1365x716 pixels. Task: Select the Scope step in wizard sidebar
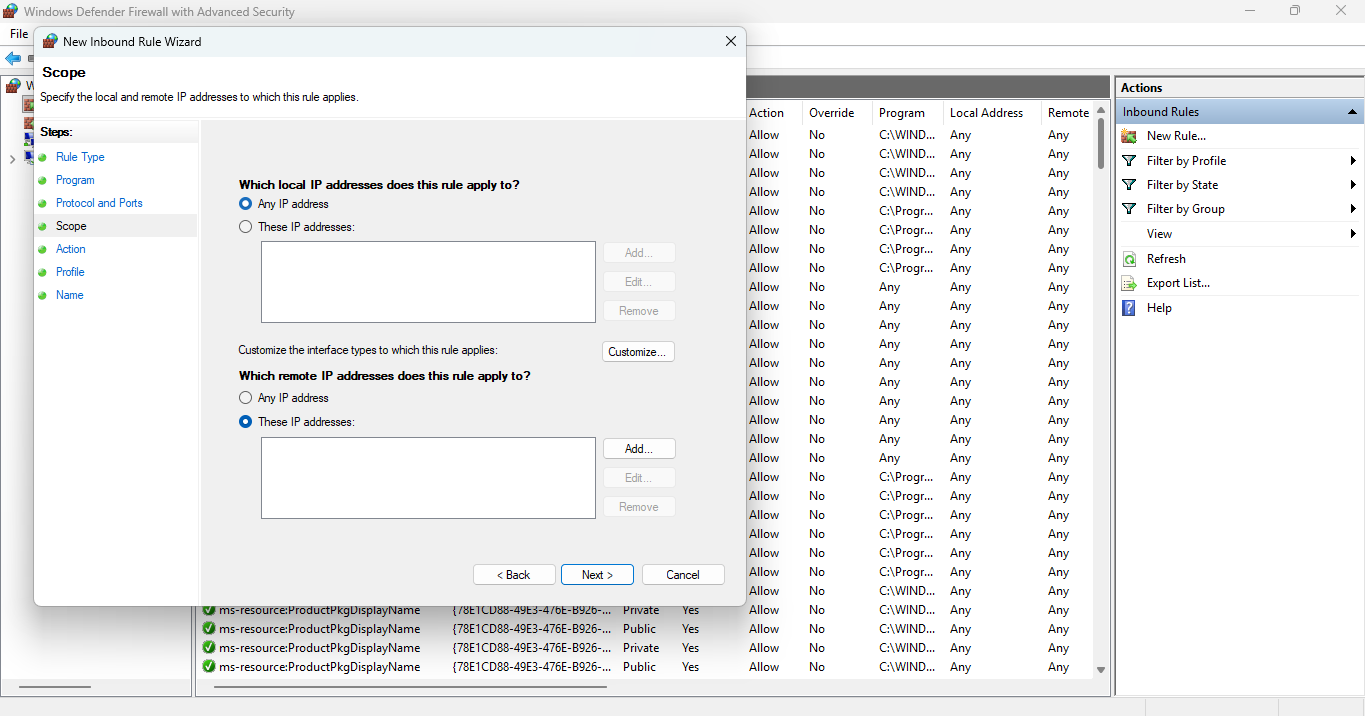(x=71, y=226)
